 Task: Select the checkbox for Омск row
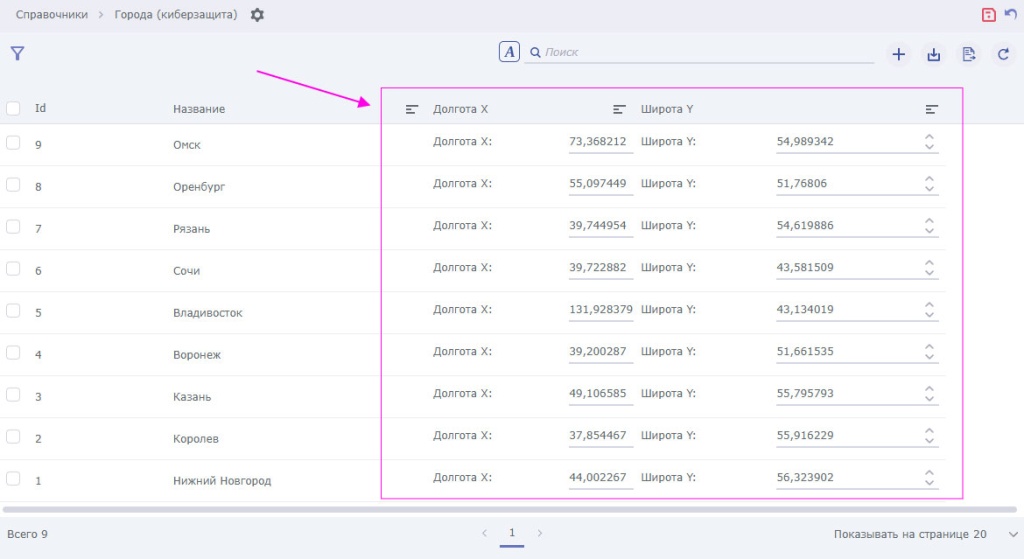click(13, 143)
